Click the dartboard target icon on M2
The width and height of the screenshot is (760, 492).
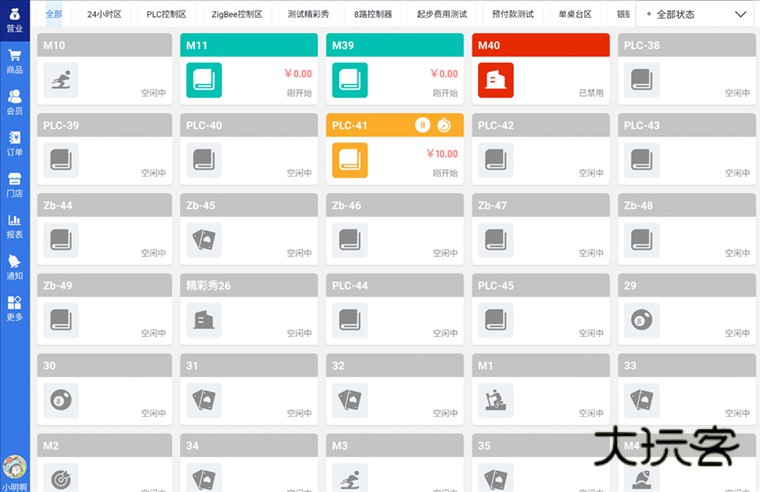click(61, 477)
